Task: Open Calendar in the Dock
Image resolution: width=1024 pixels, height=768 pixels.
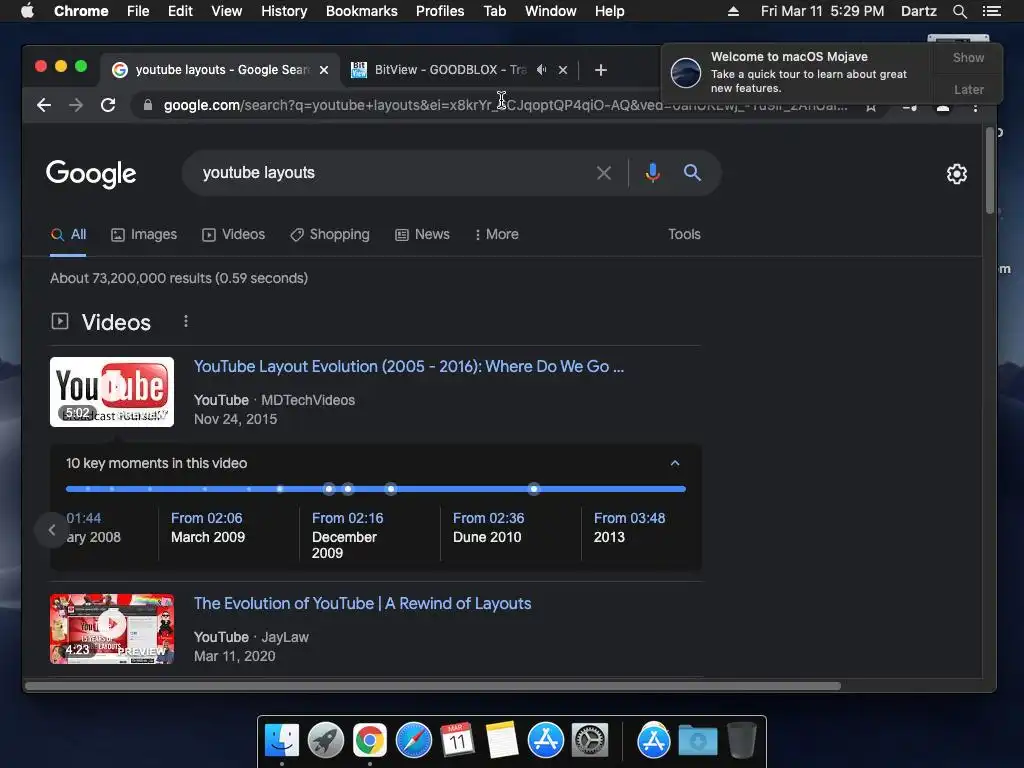Action: pos(457,741)
